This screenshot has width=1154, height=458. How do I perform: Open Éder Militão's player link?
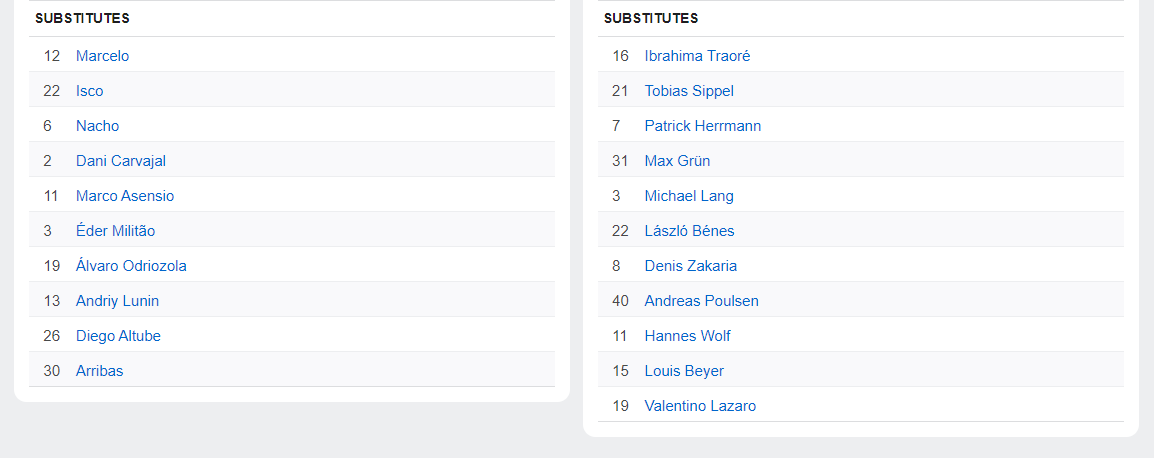[x=115, y=231]
